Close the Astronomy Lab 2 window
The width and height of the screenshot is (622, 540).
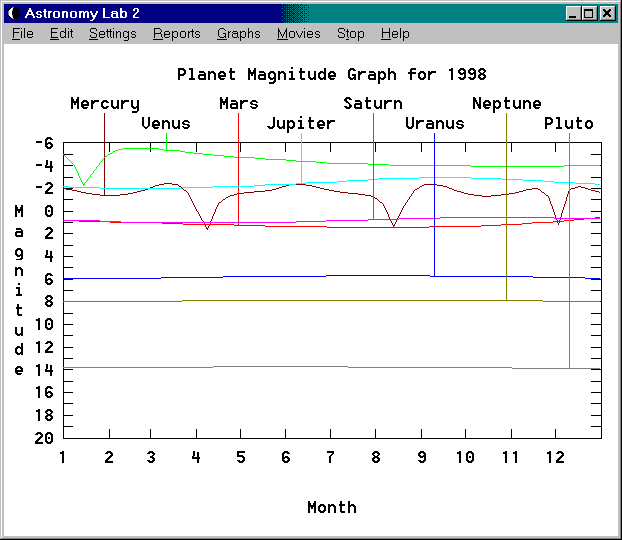[x=607, y=13]
